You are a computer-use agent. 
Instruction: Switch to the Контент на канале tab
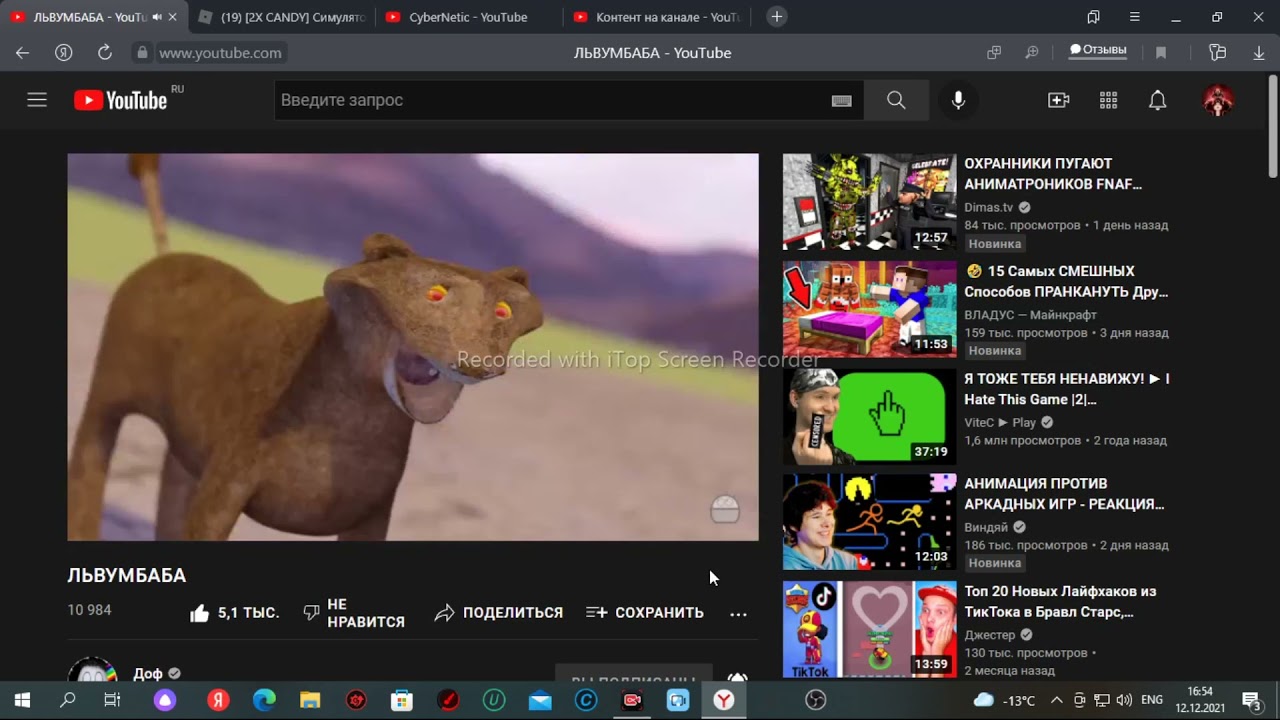[655, 17]
